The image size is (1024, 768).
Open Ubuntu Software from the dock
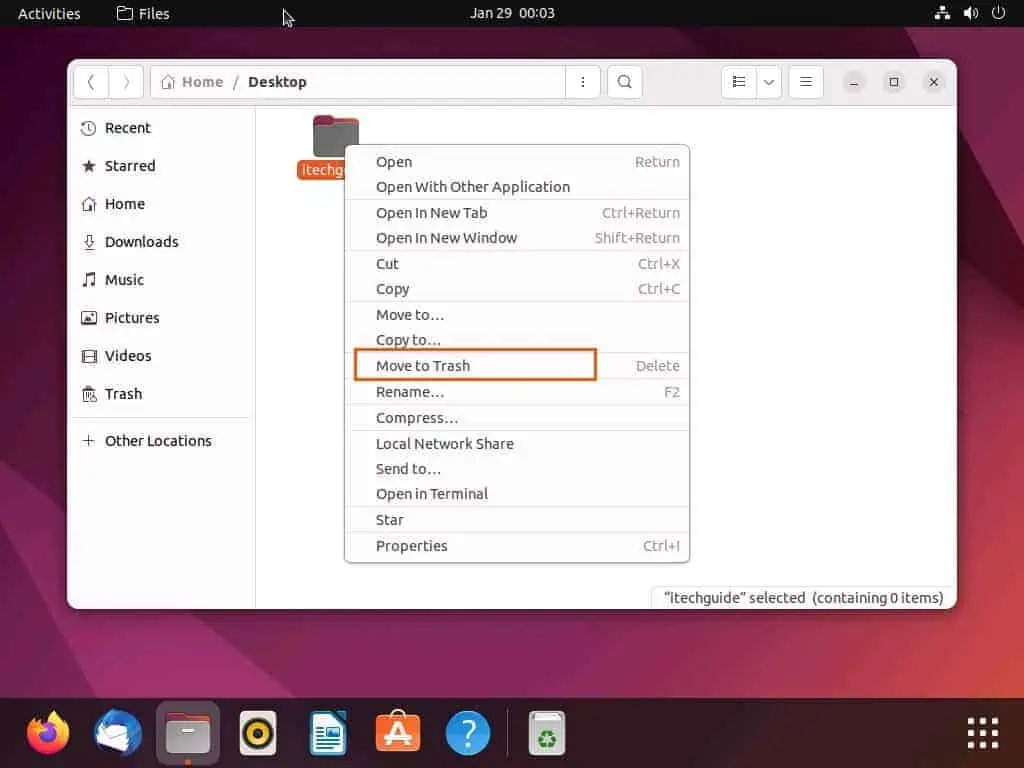(x=397, y=732)
